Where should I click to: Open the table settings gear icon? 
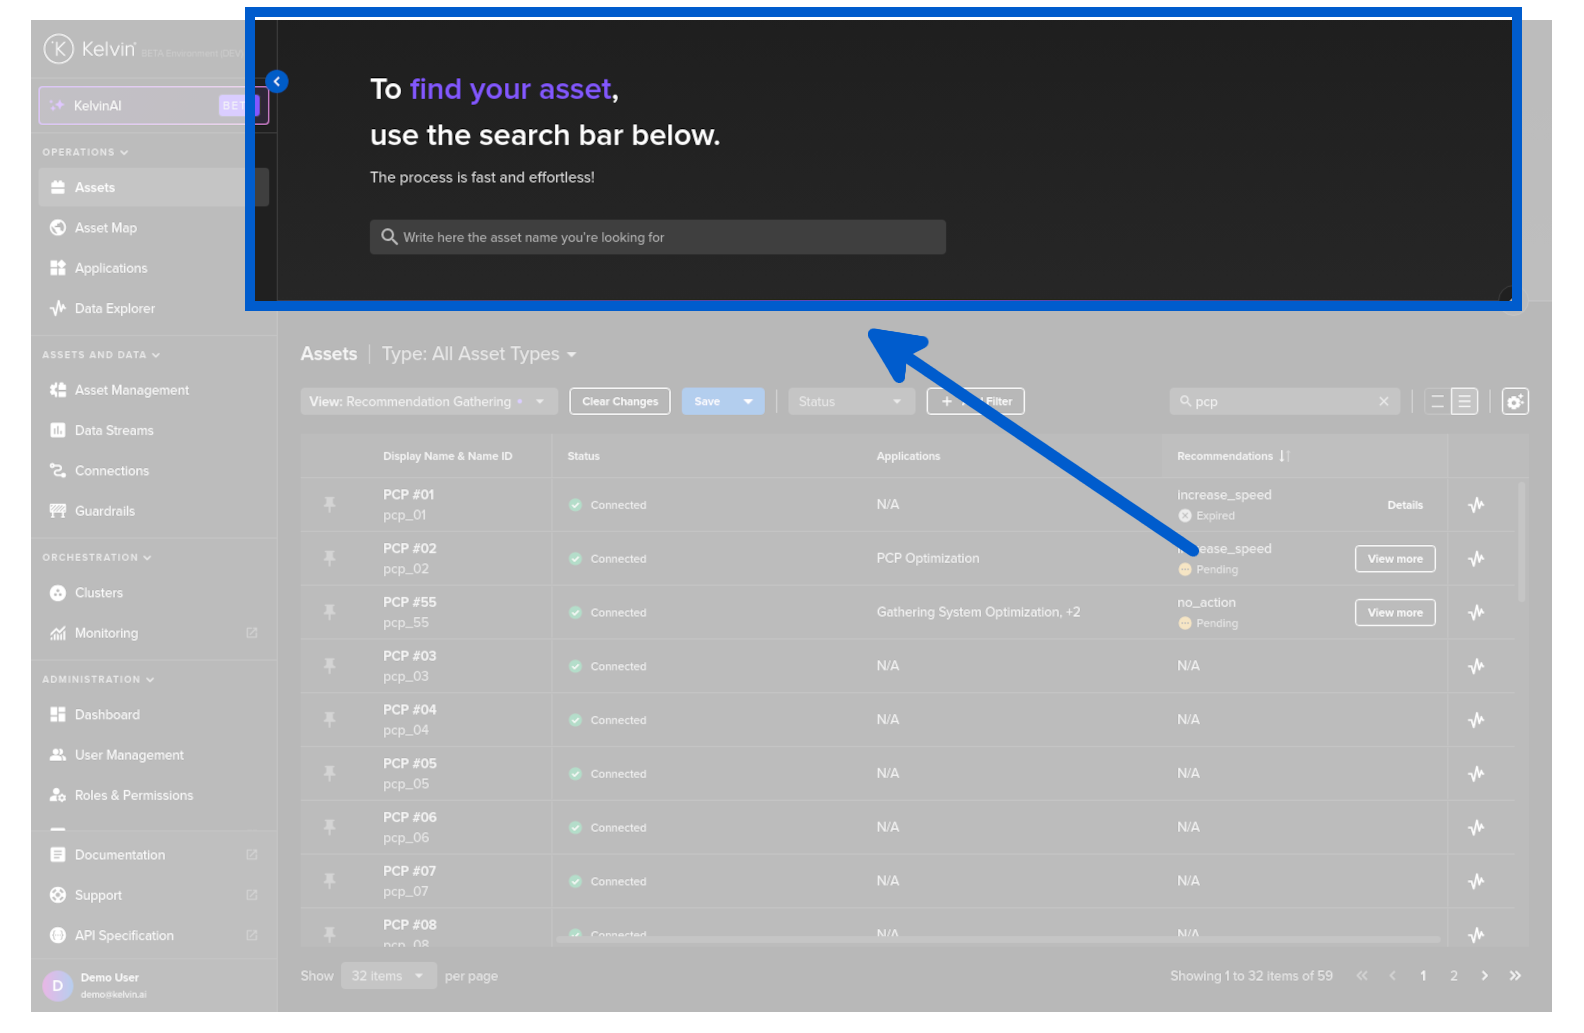pyautogui.click(x=1515, y=402)
